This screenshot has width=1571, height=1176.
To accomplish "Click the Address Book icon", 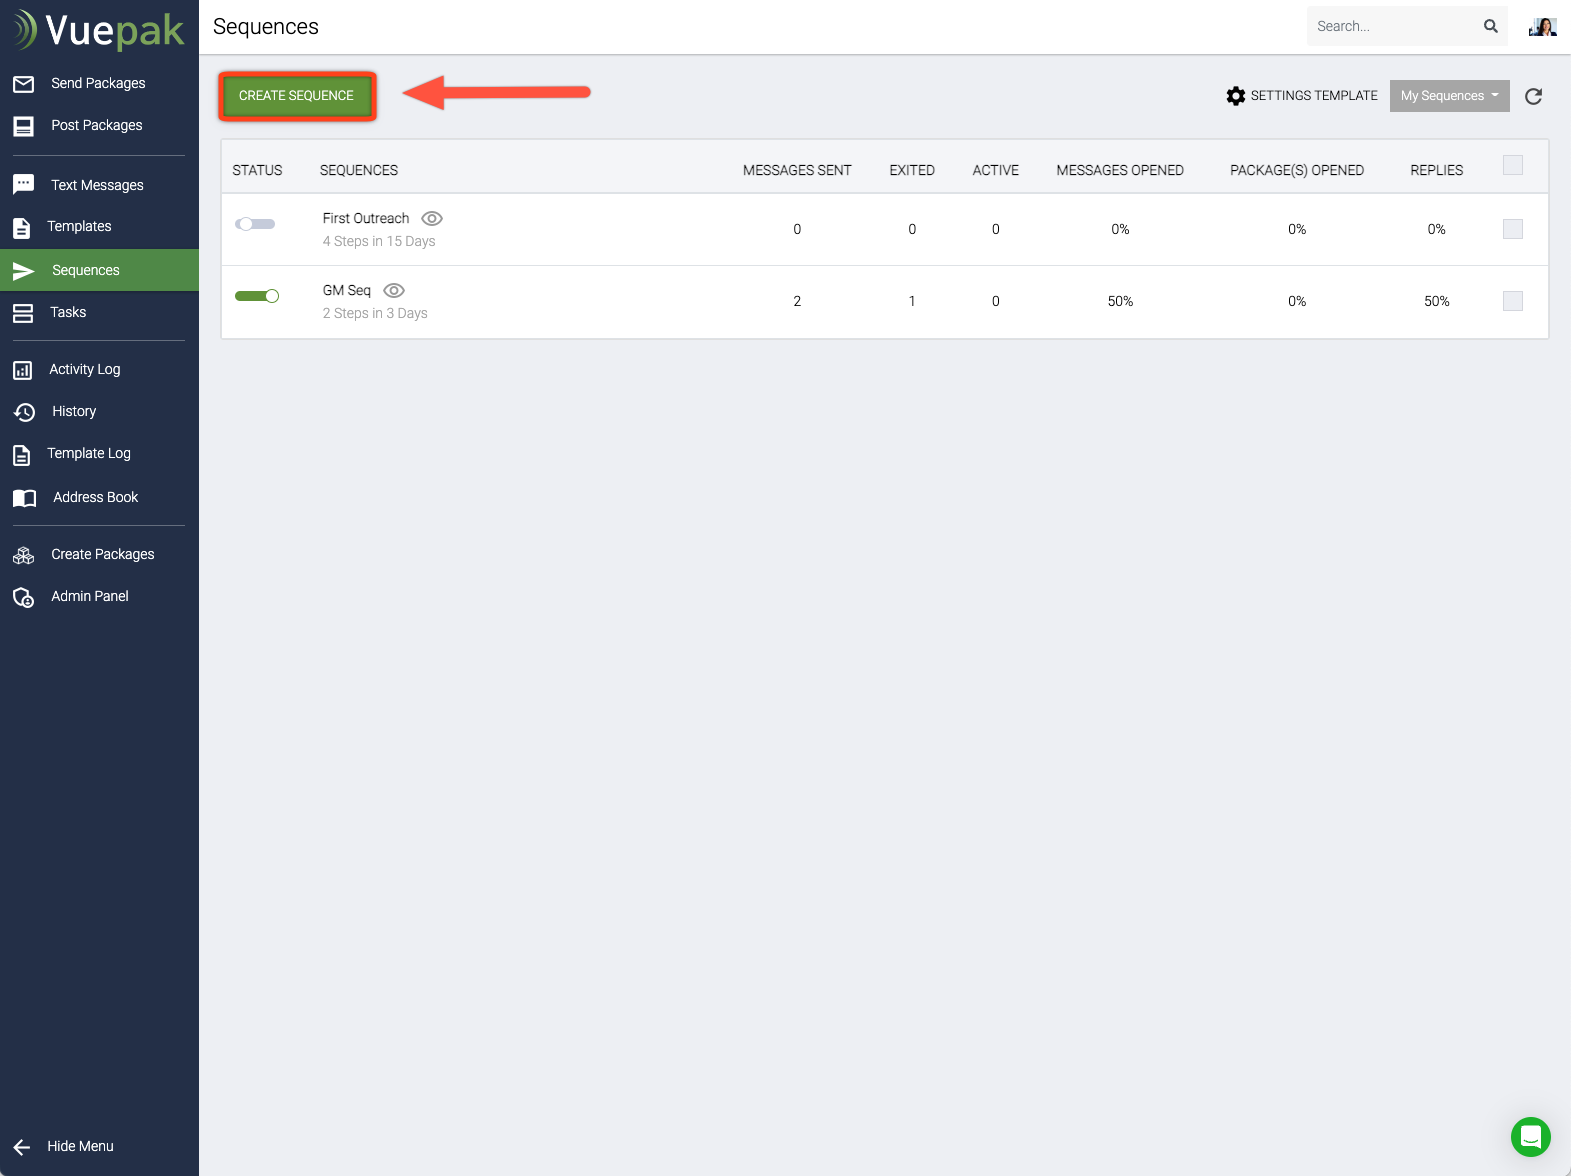I will [x=24, y=498].
